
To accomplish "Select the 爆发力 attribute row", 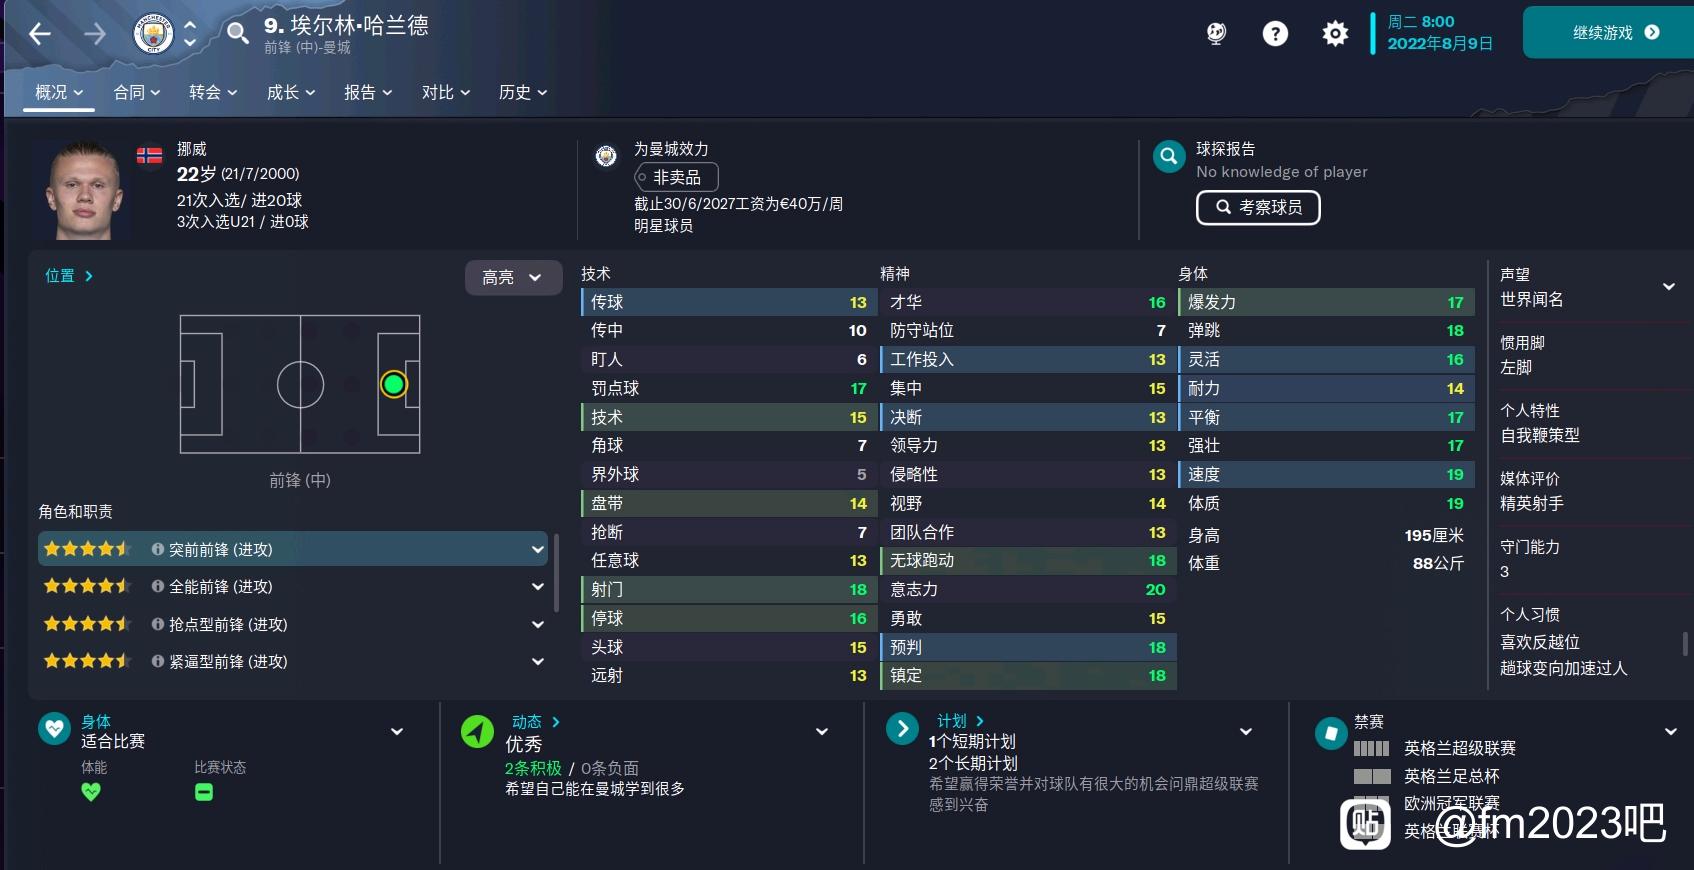I will [x=1325, y=302].
